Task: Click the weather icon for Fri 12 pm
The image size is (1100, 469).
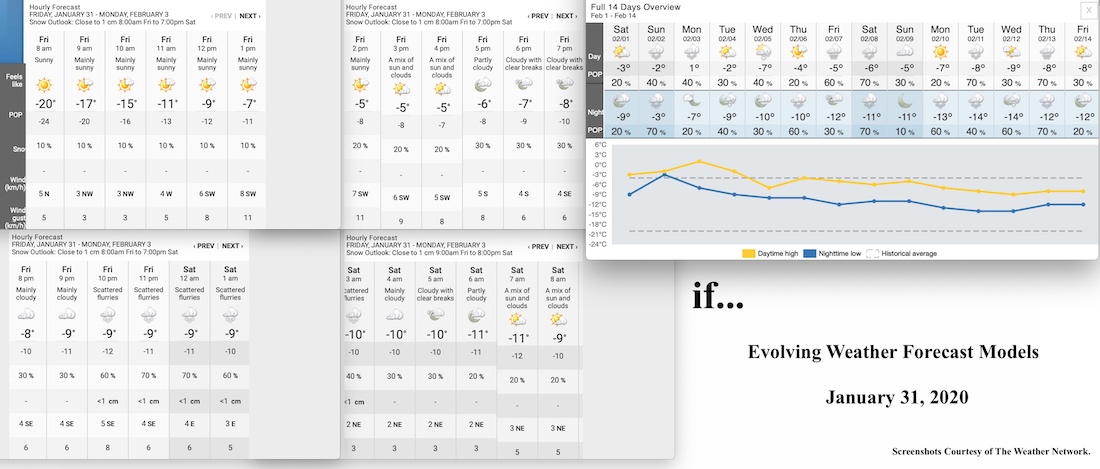Action: point(207,86)
